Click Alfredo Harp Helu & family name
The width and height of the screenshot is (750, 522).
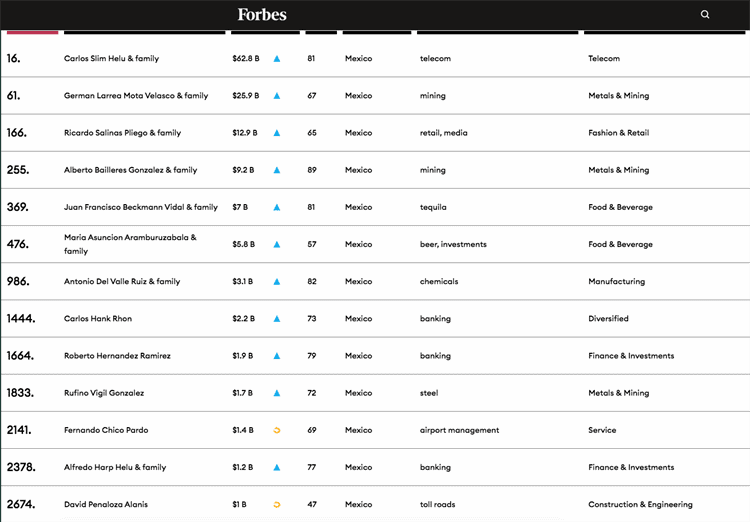tap(115, 467)
